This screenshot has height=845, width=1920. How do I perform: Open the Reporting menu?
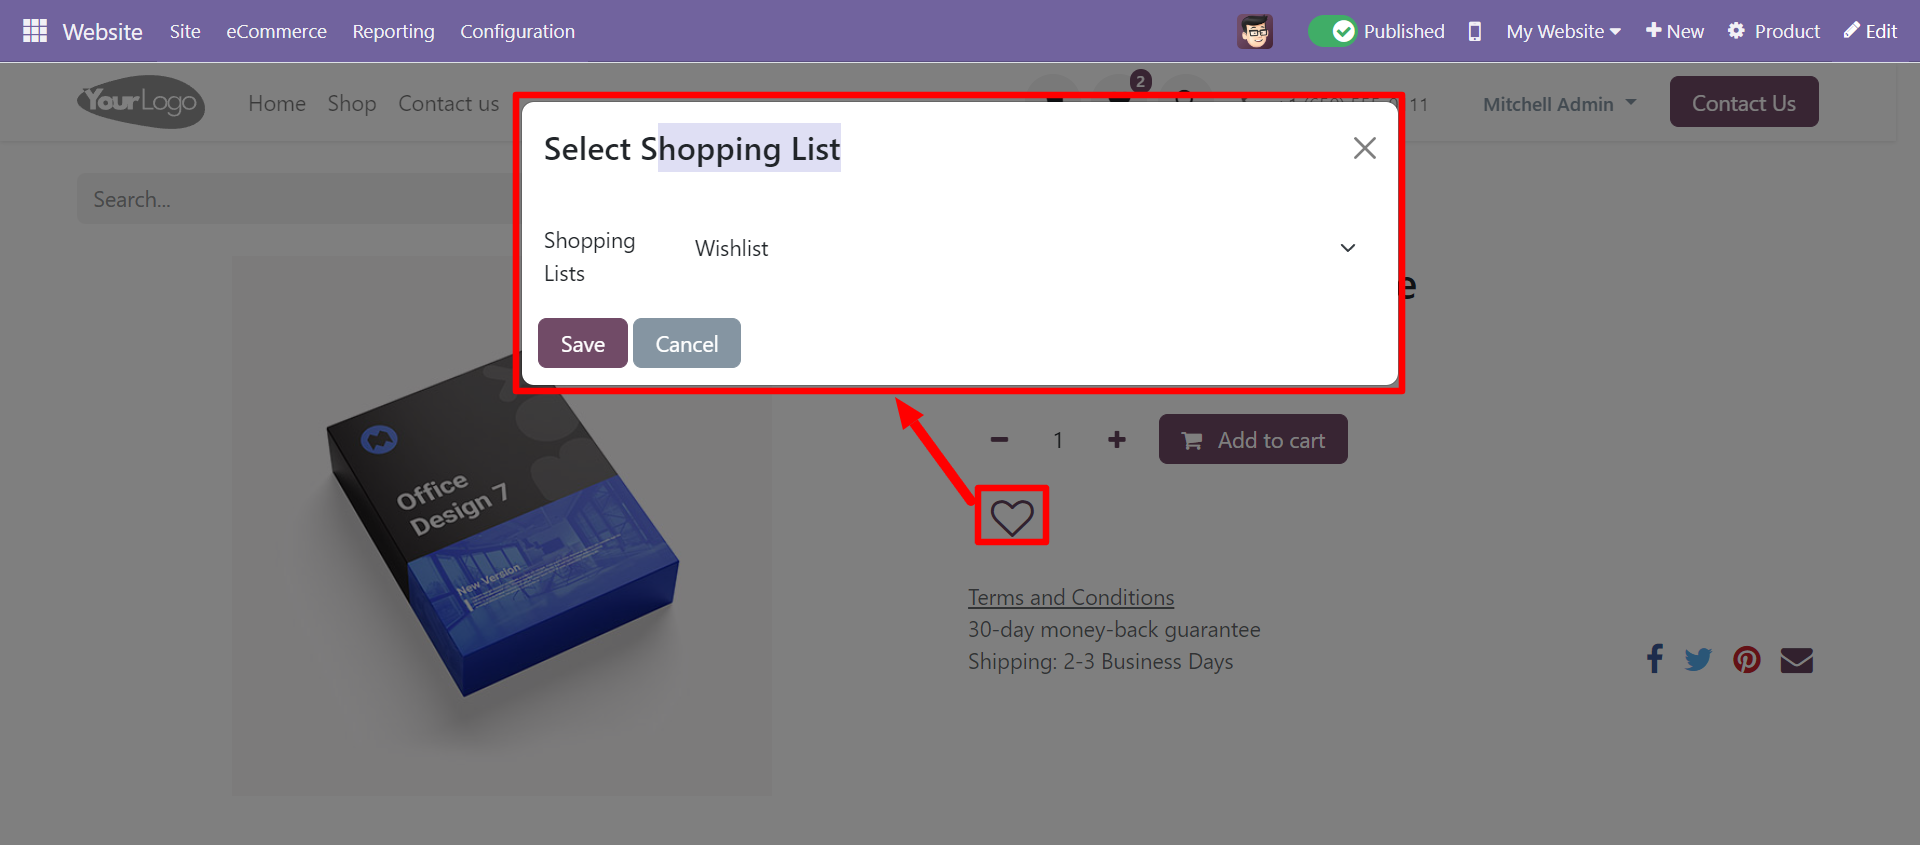click(x=393, y=31)
